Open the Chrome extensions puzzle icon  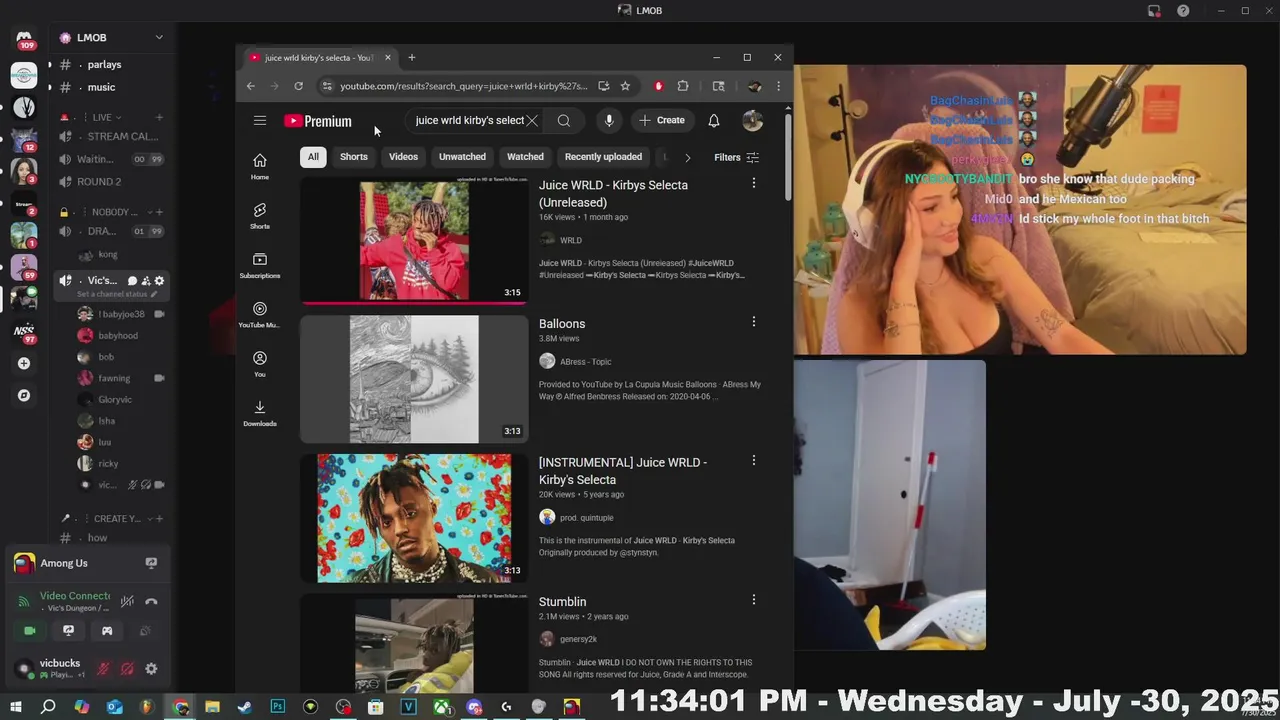pos(683,86)
